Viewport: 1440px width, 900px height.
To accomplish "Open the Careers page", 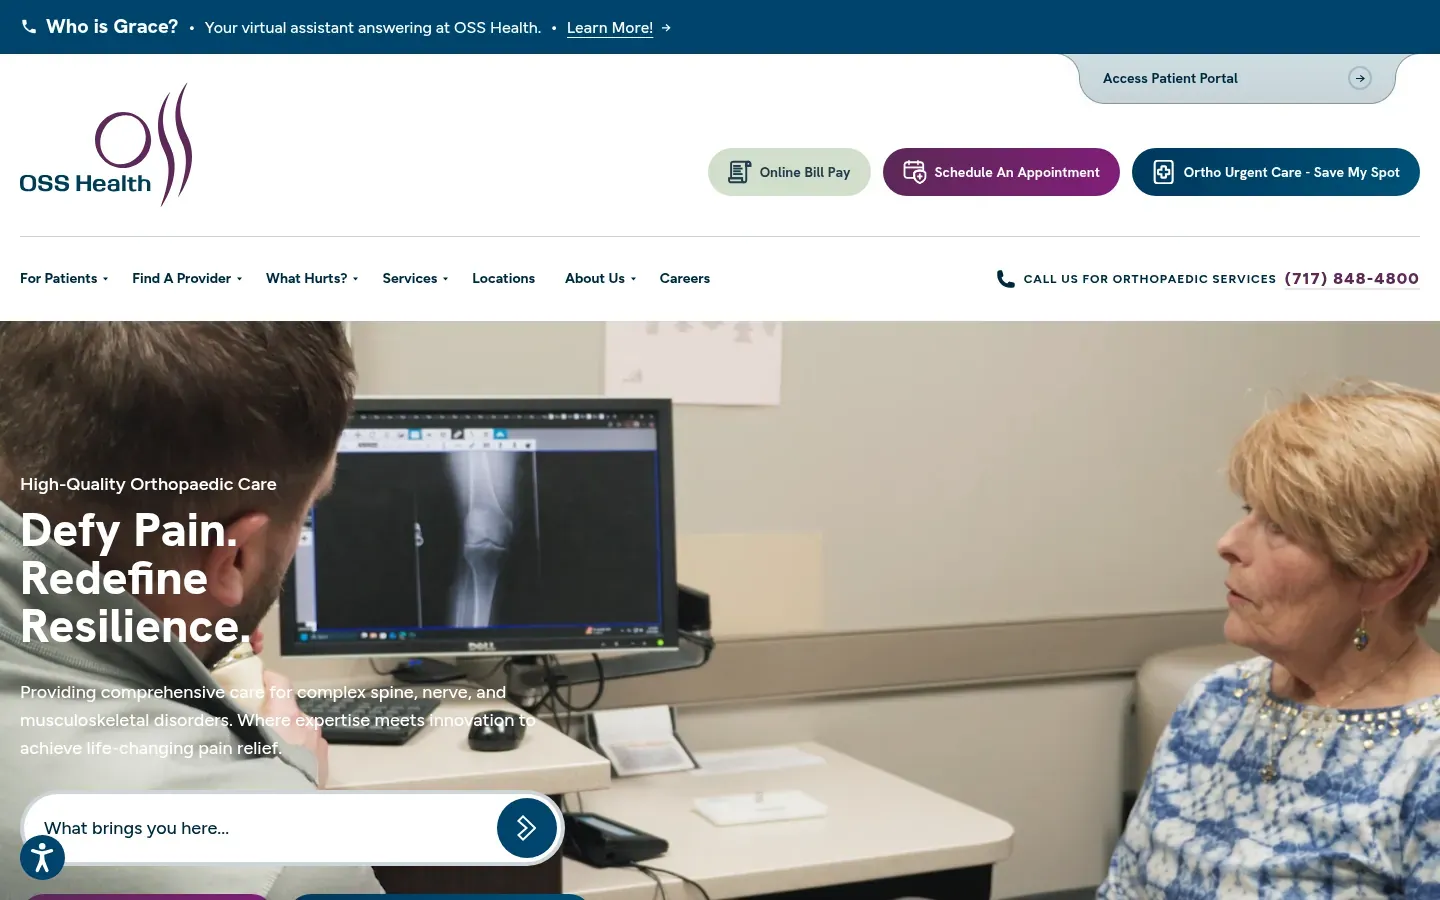I will [x=685, y=278].
